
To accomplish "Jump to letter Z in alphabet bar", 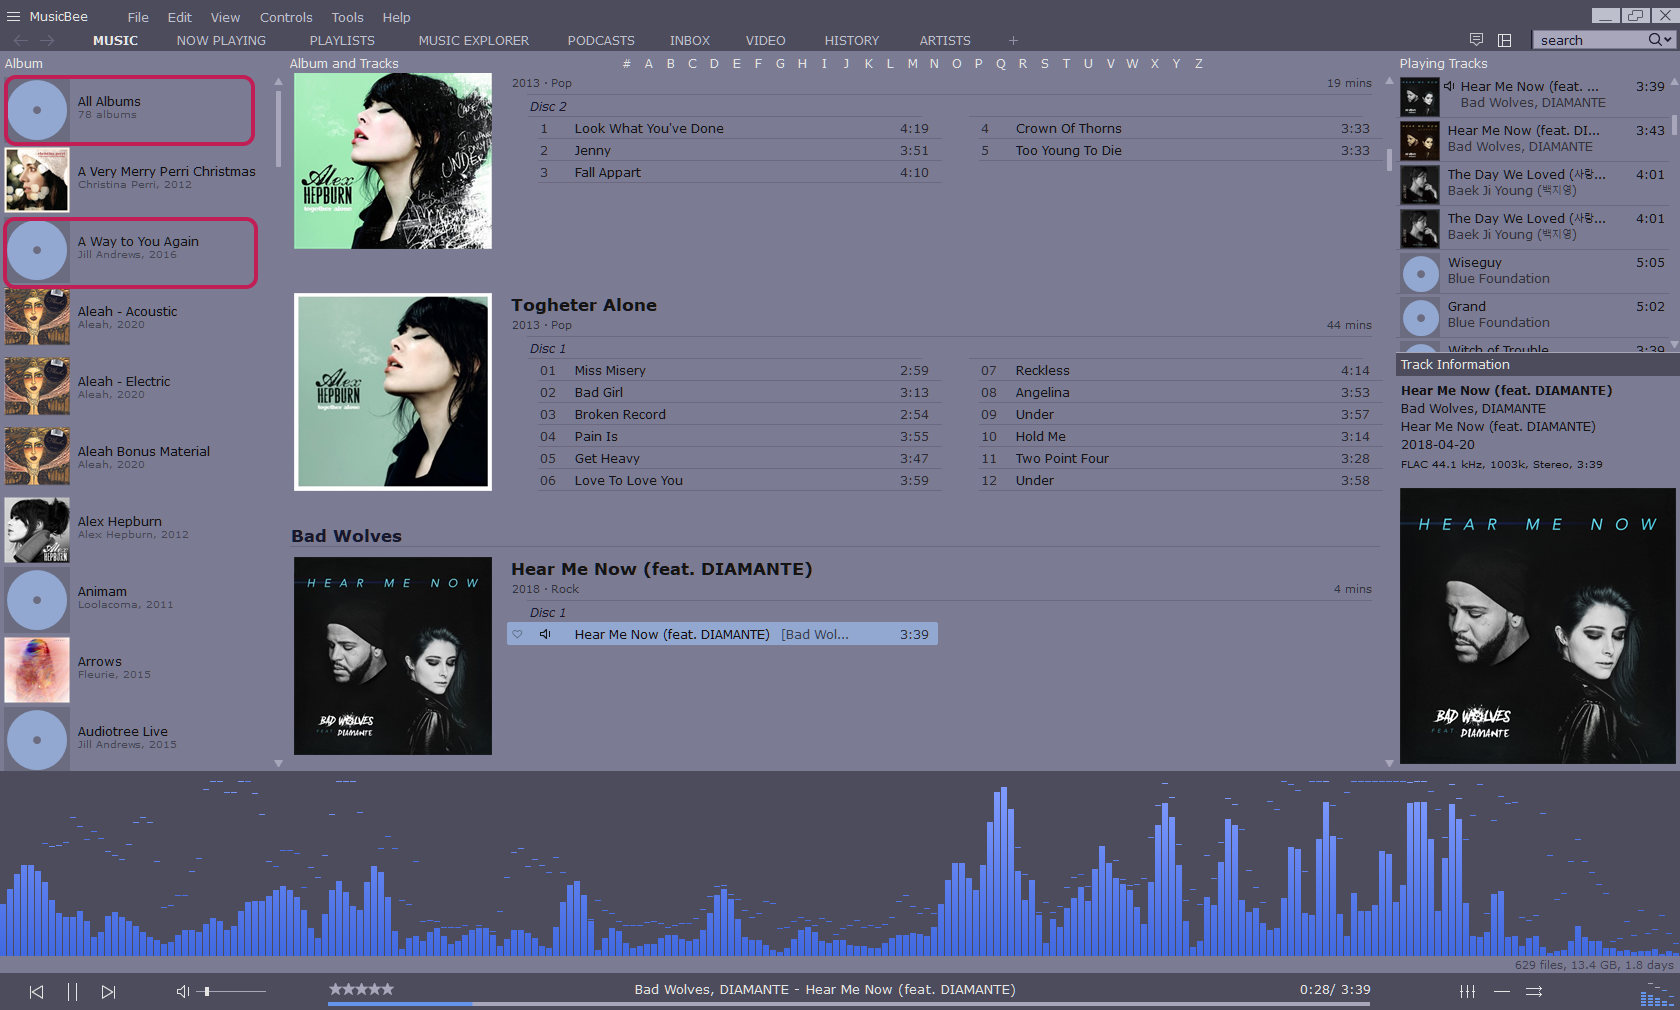I will 1198,63.
